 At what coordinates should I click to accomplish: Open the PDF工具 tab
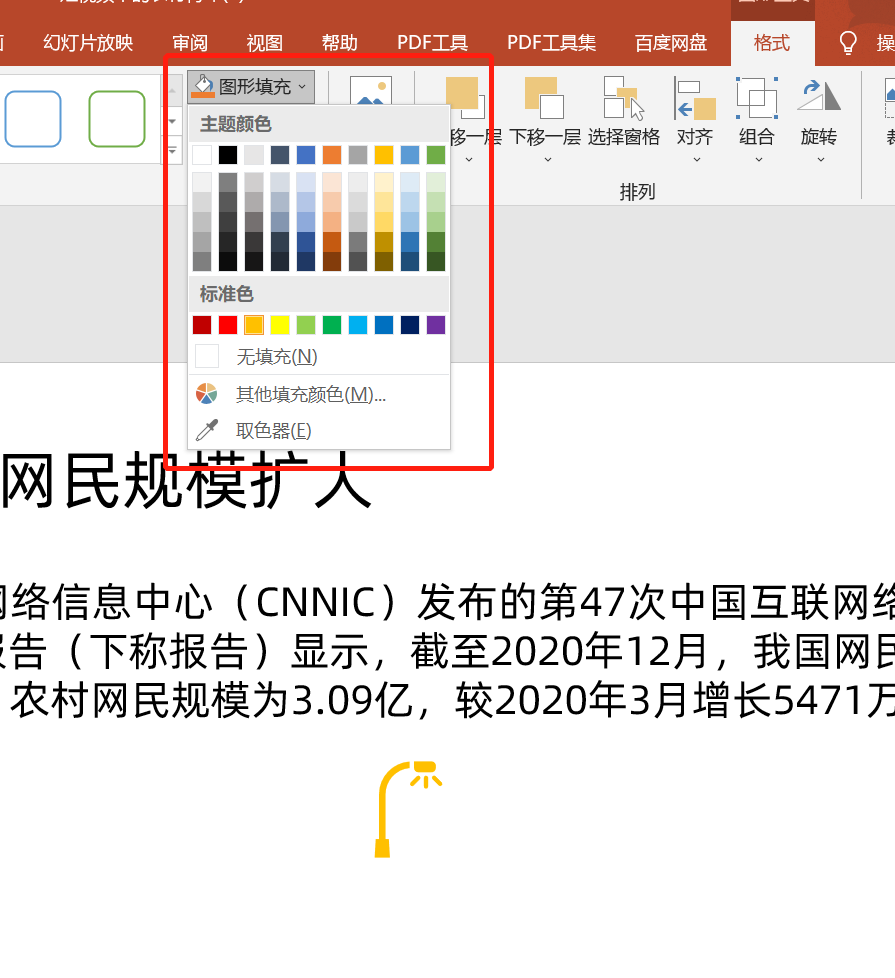coord(432,43)
